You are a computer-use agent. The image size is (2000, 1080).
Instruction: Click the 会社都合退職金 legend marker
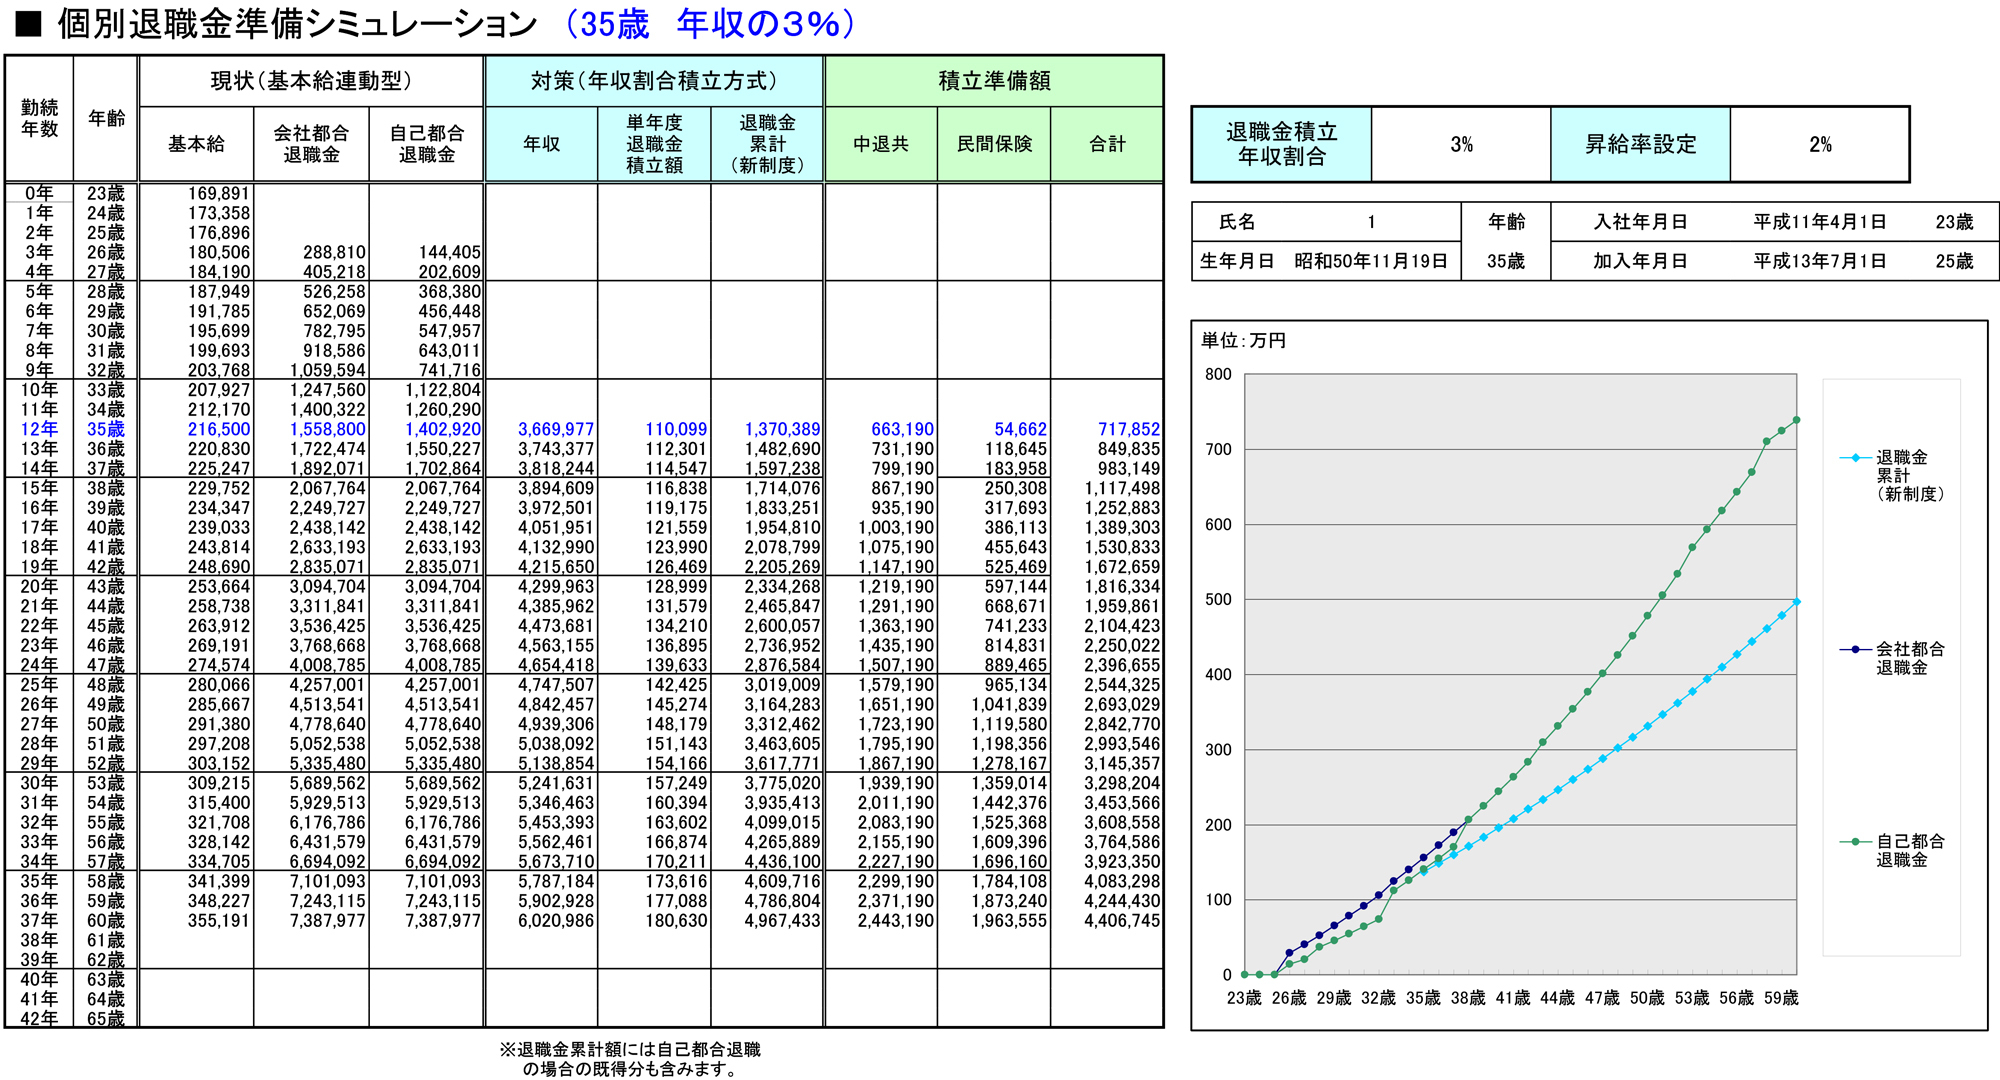[1855, 649]
